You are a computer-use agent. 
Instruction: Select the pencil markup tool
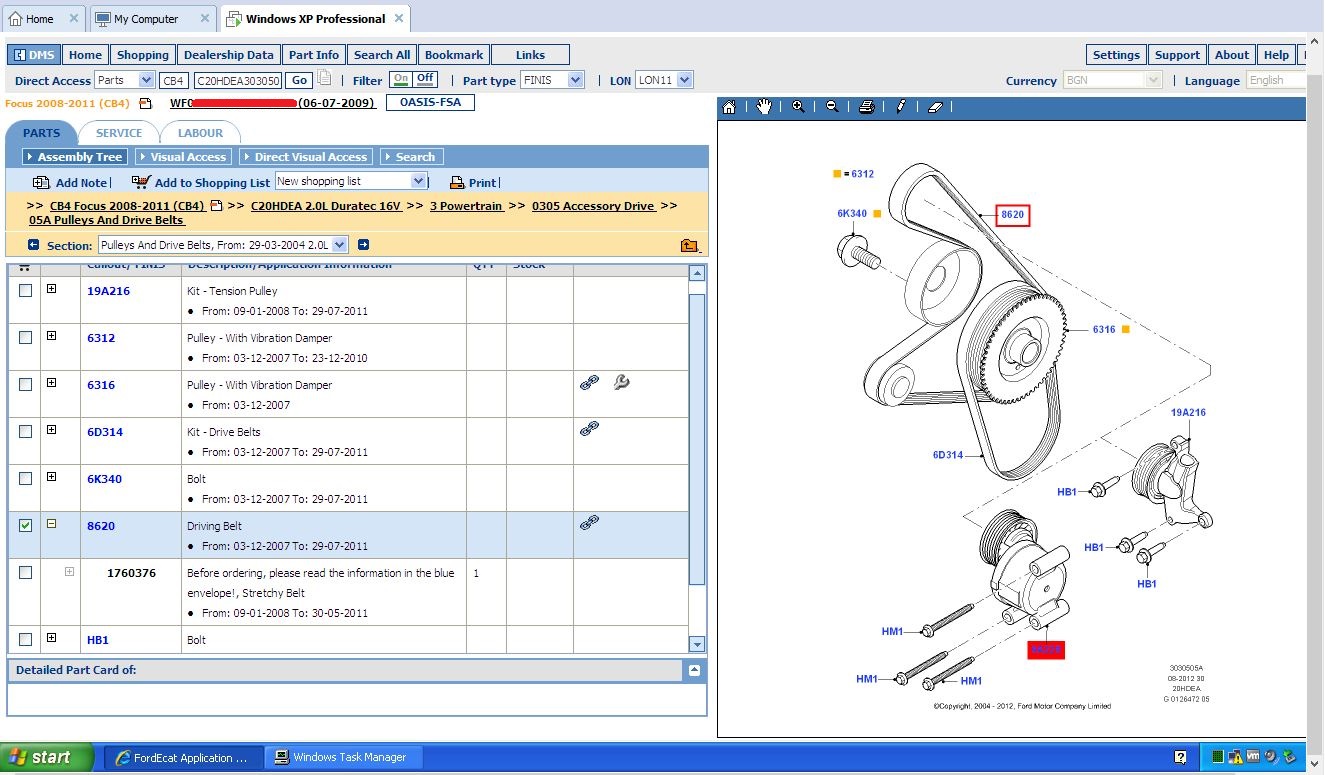(901, 107)
